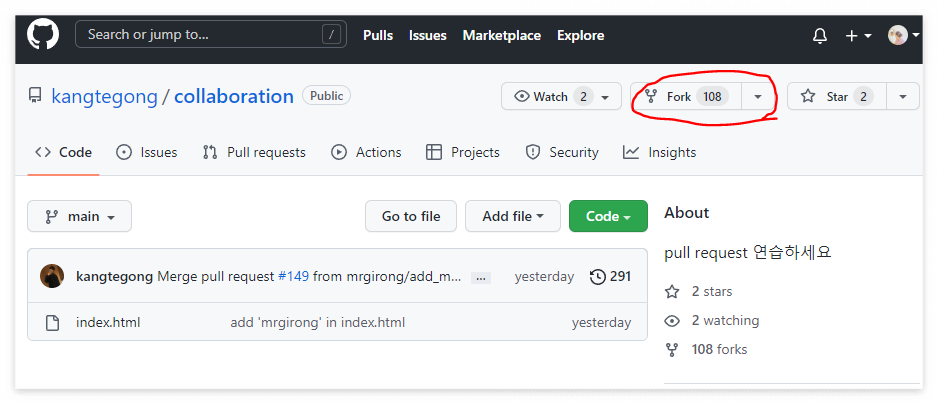Screen dimensions: 938x404
Task: Select the Code tab
Action: pos(63,153)
